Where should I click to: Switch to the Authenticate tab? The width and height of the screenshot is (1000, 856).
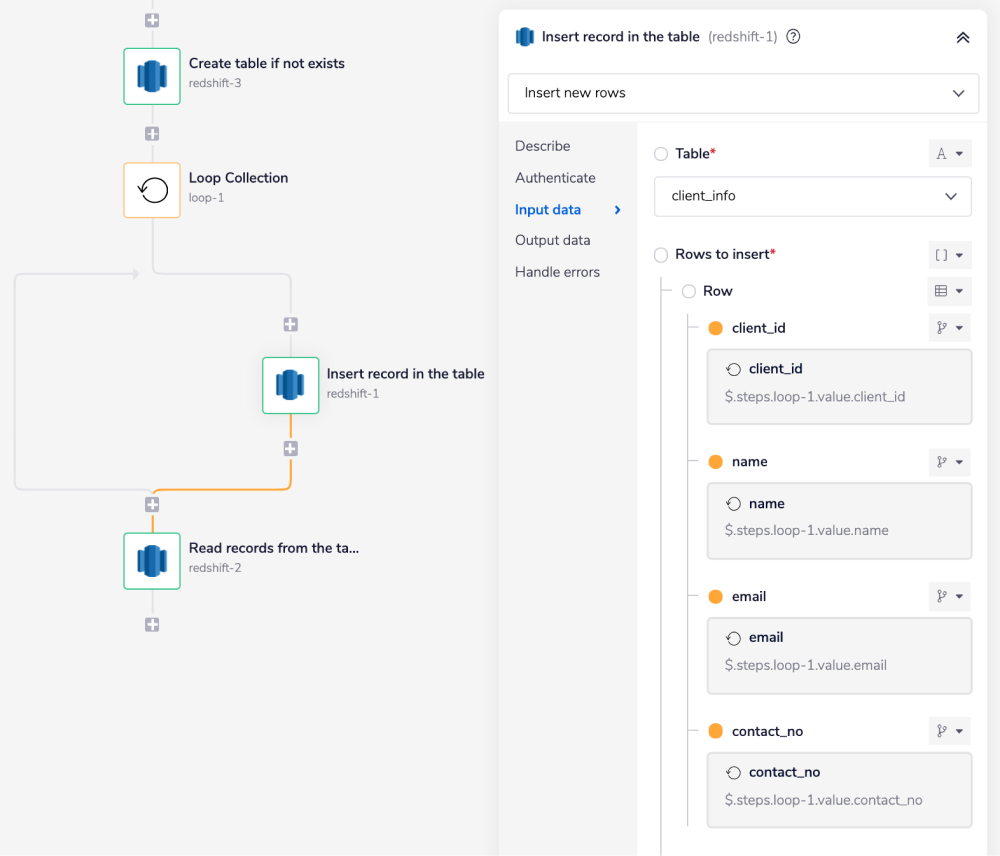(x=555, y=178)
